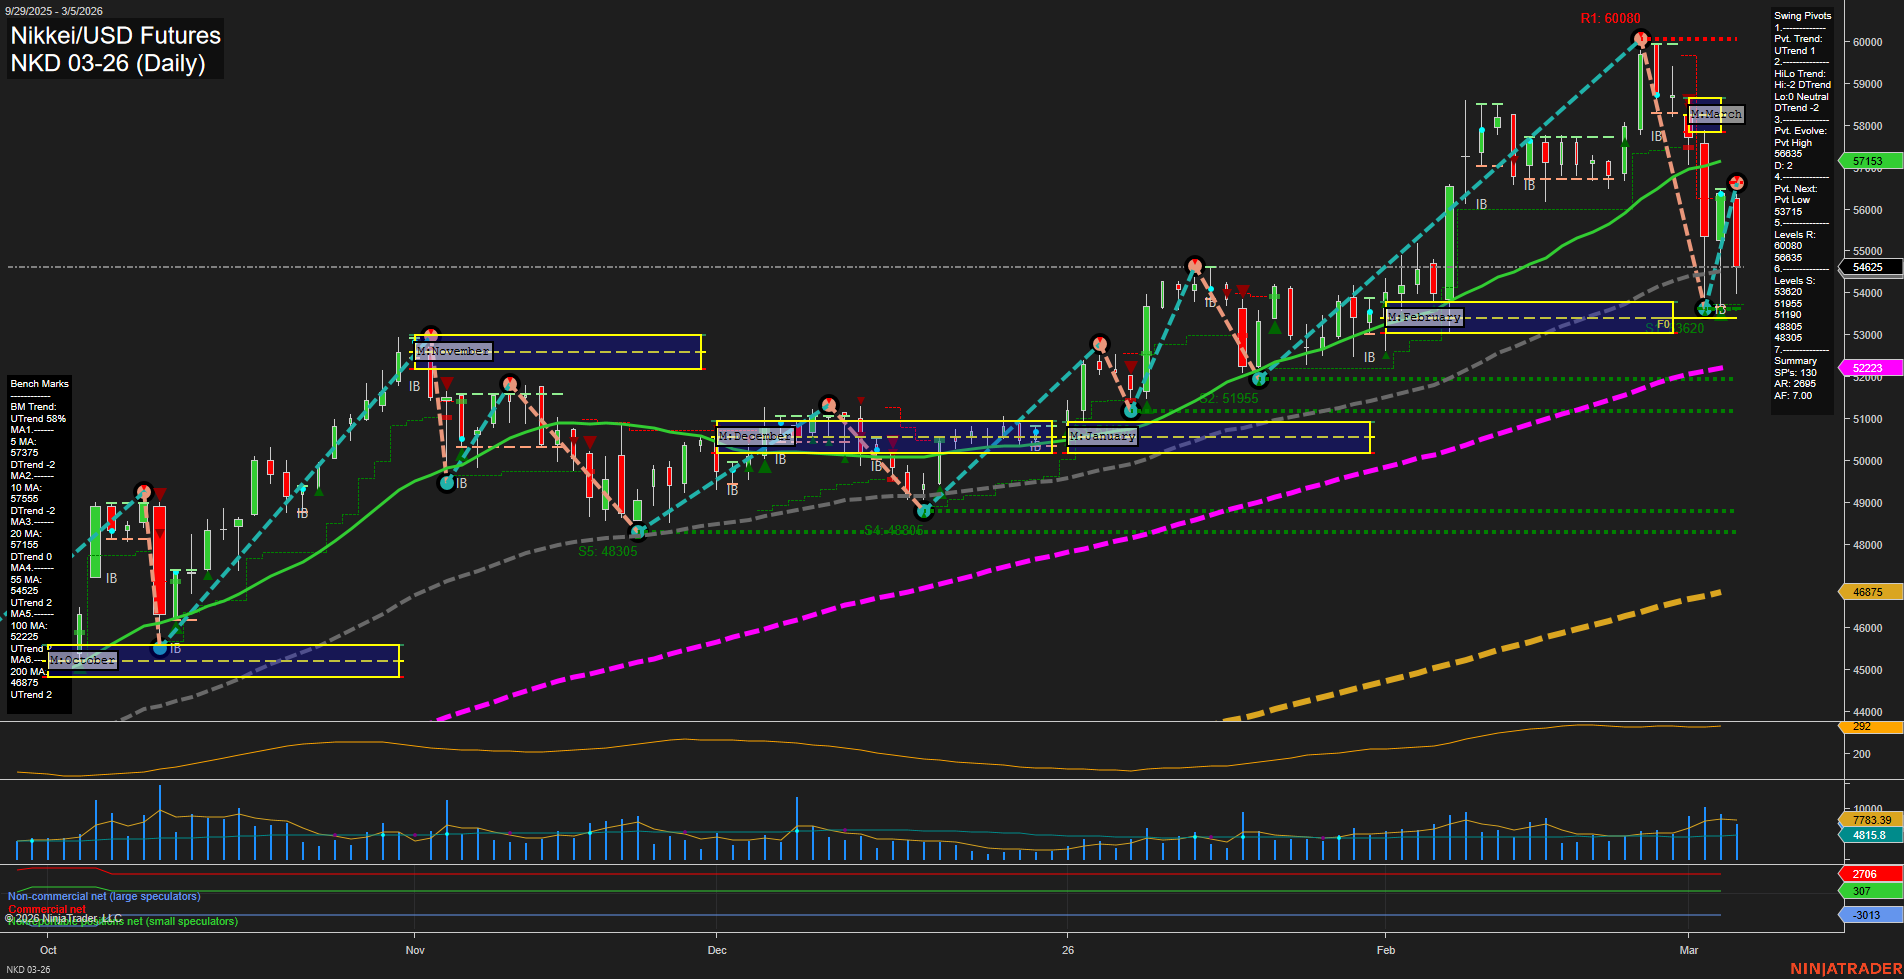Click the red sell triangle above the November swing high
Image resolution: width=1904 pixels, height=979 pixels.
click(448, 383)
